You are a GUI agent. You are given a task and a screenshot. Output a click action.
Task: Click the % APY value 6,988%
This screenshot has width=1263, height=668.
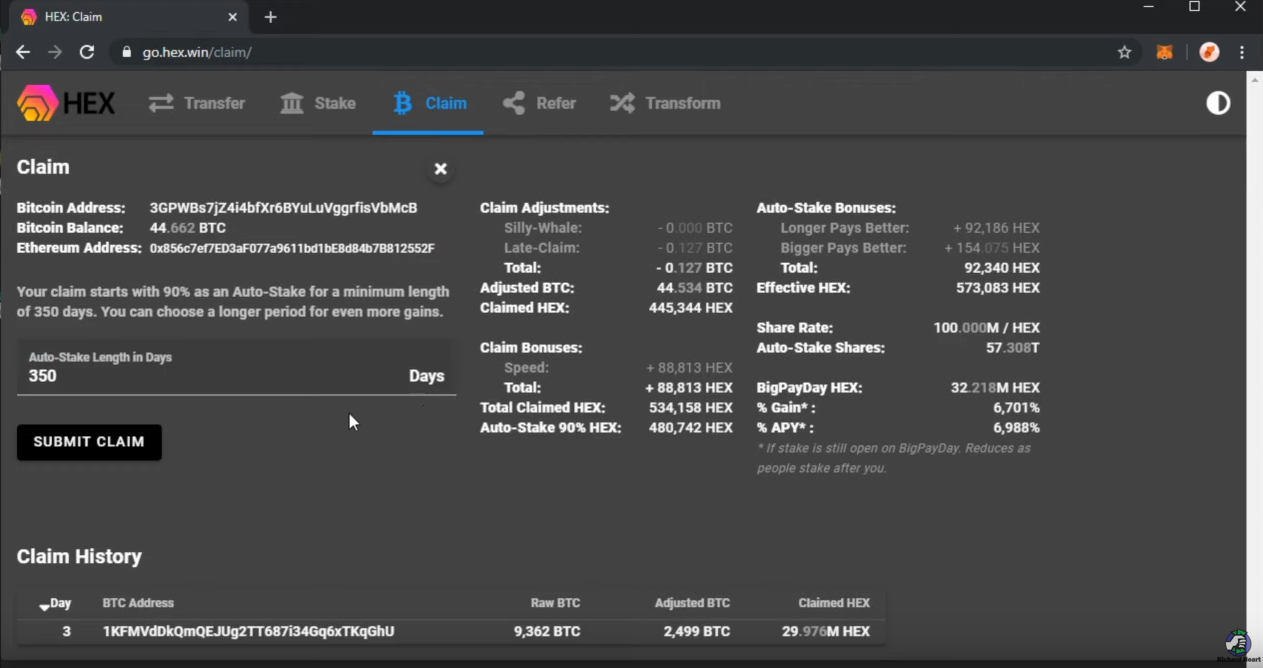click(x=1016, y=428)
